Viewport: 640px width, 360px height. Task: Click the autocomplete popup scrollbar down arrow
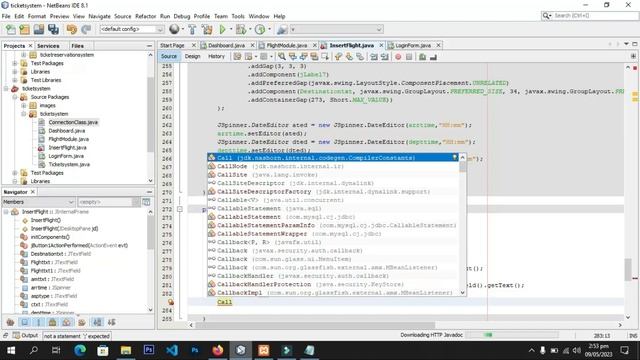tap(462, 293)
